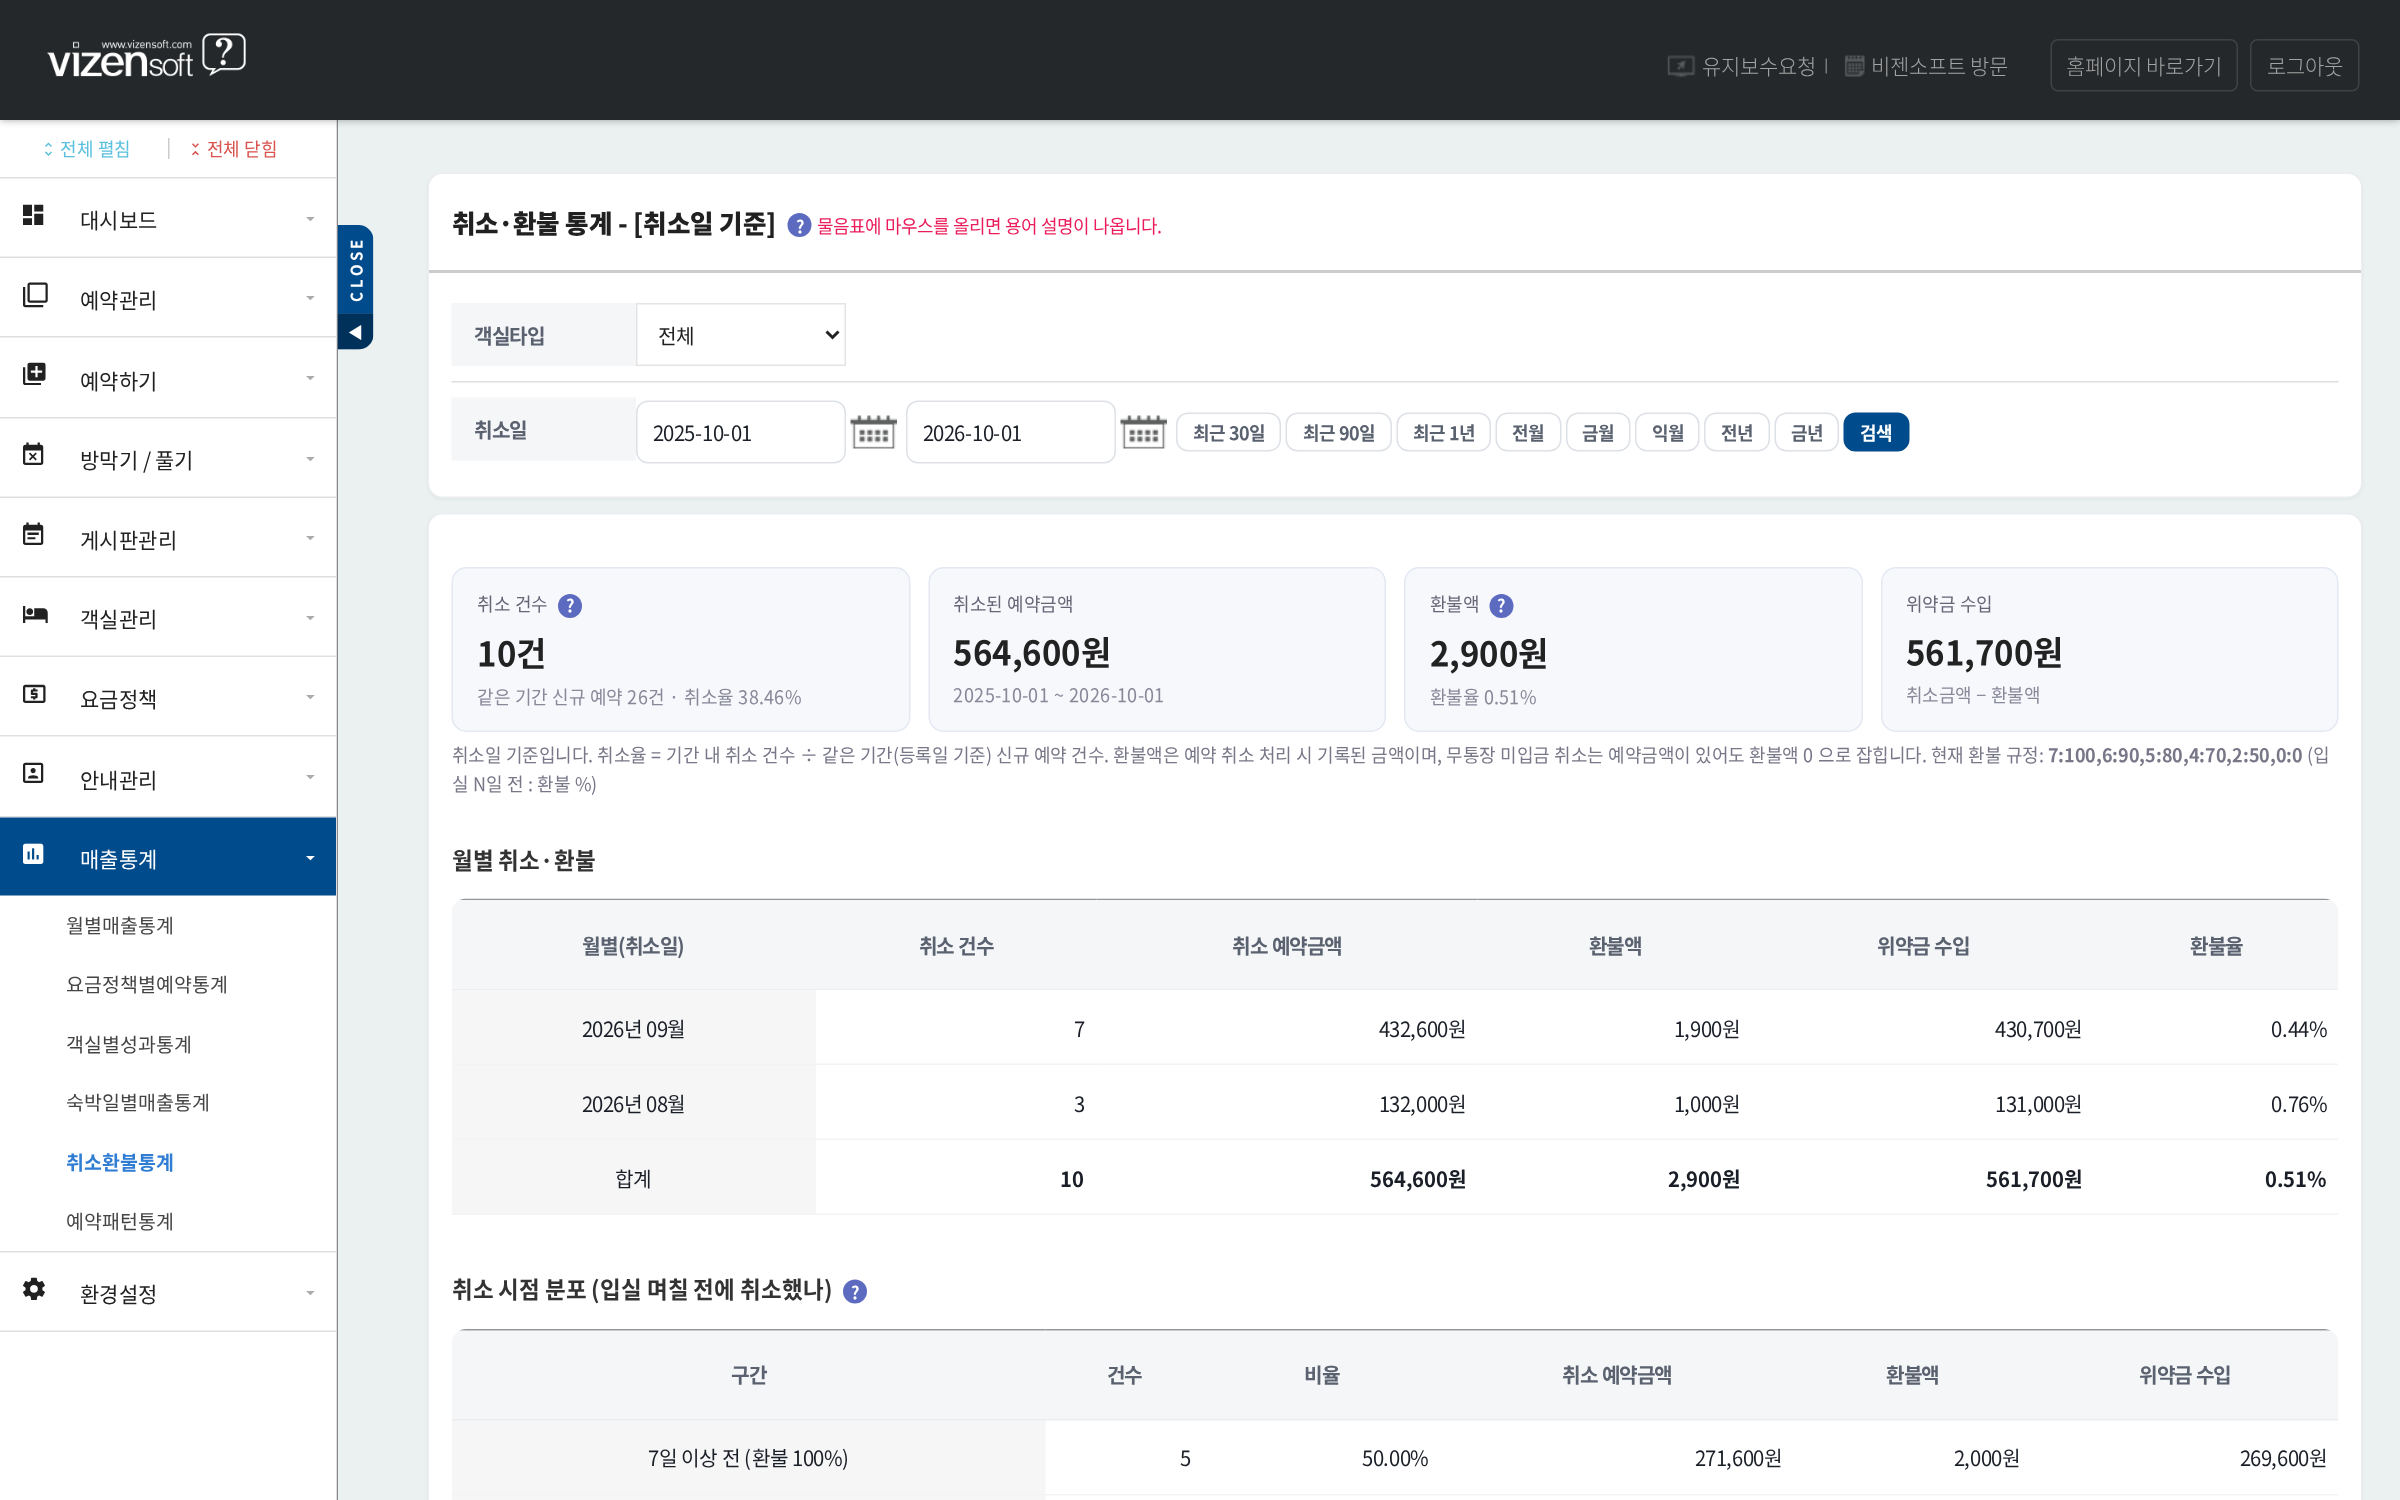Click the 비젠소프트 방문 building icon
The image size is (2400, 1500).
pos(1854,66)
